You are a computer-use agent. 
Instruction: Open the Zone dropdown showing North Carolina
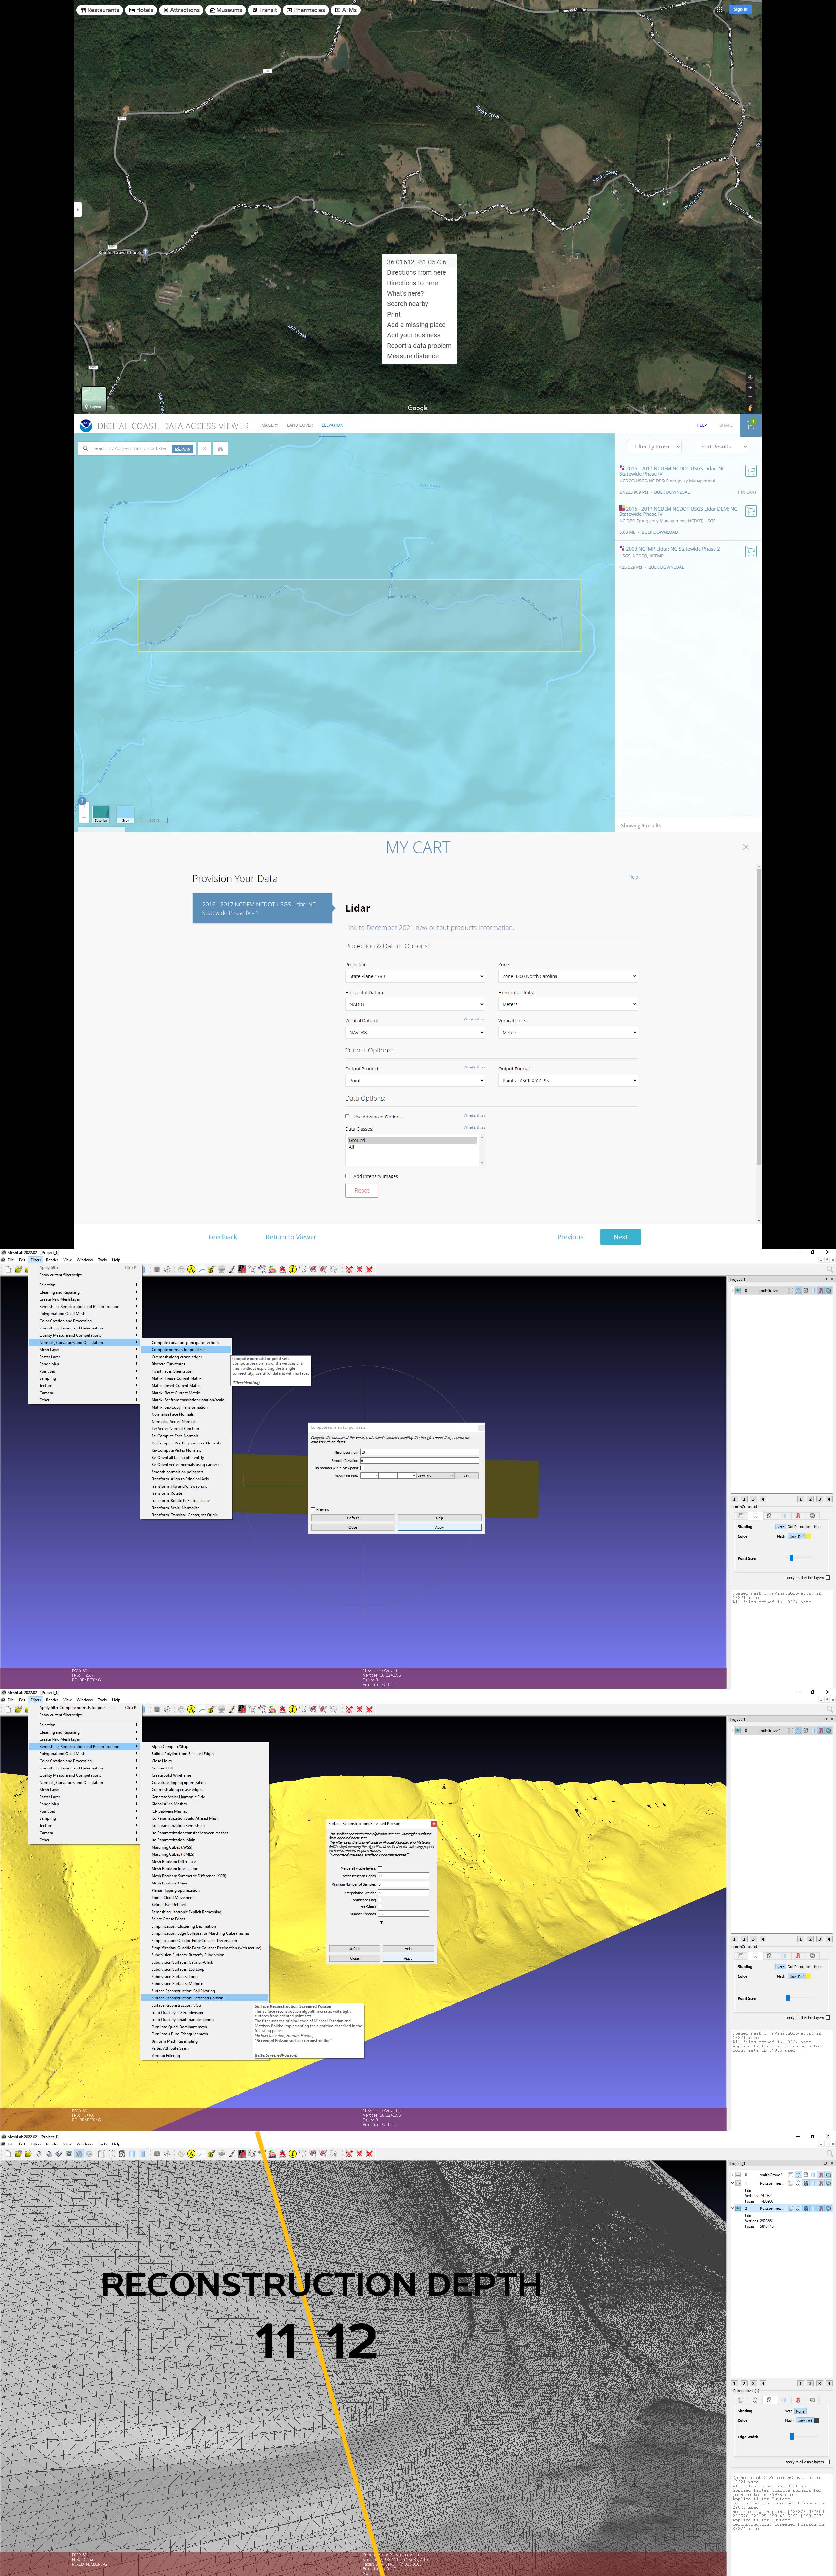(568, 976)
